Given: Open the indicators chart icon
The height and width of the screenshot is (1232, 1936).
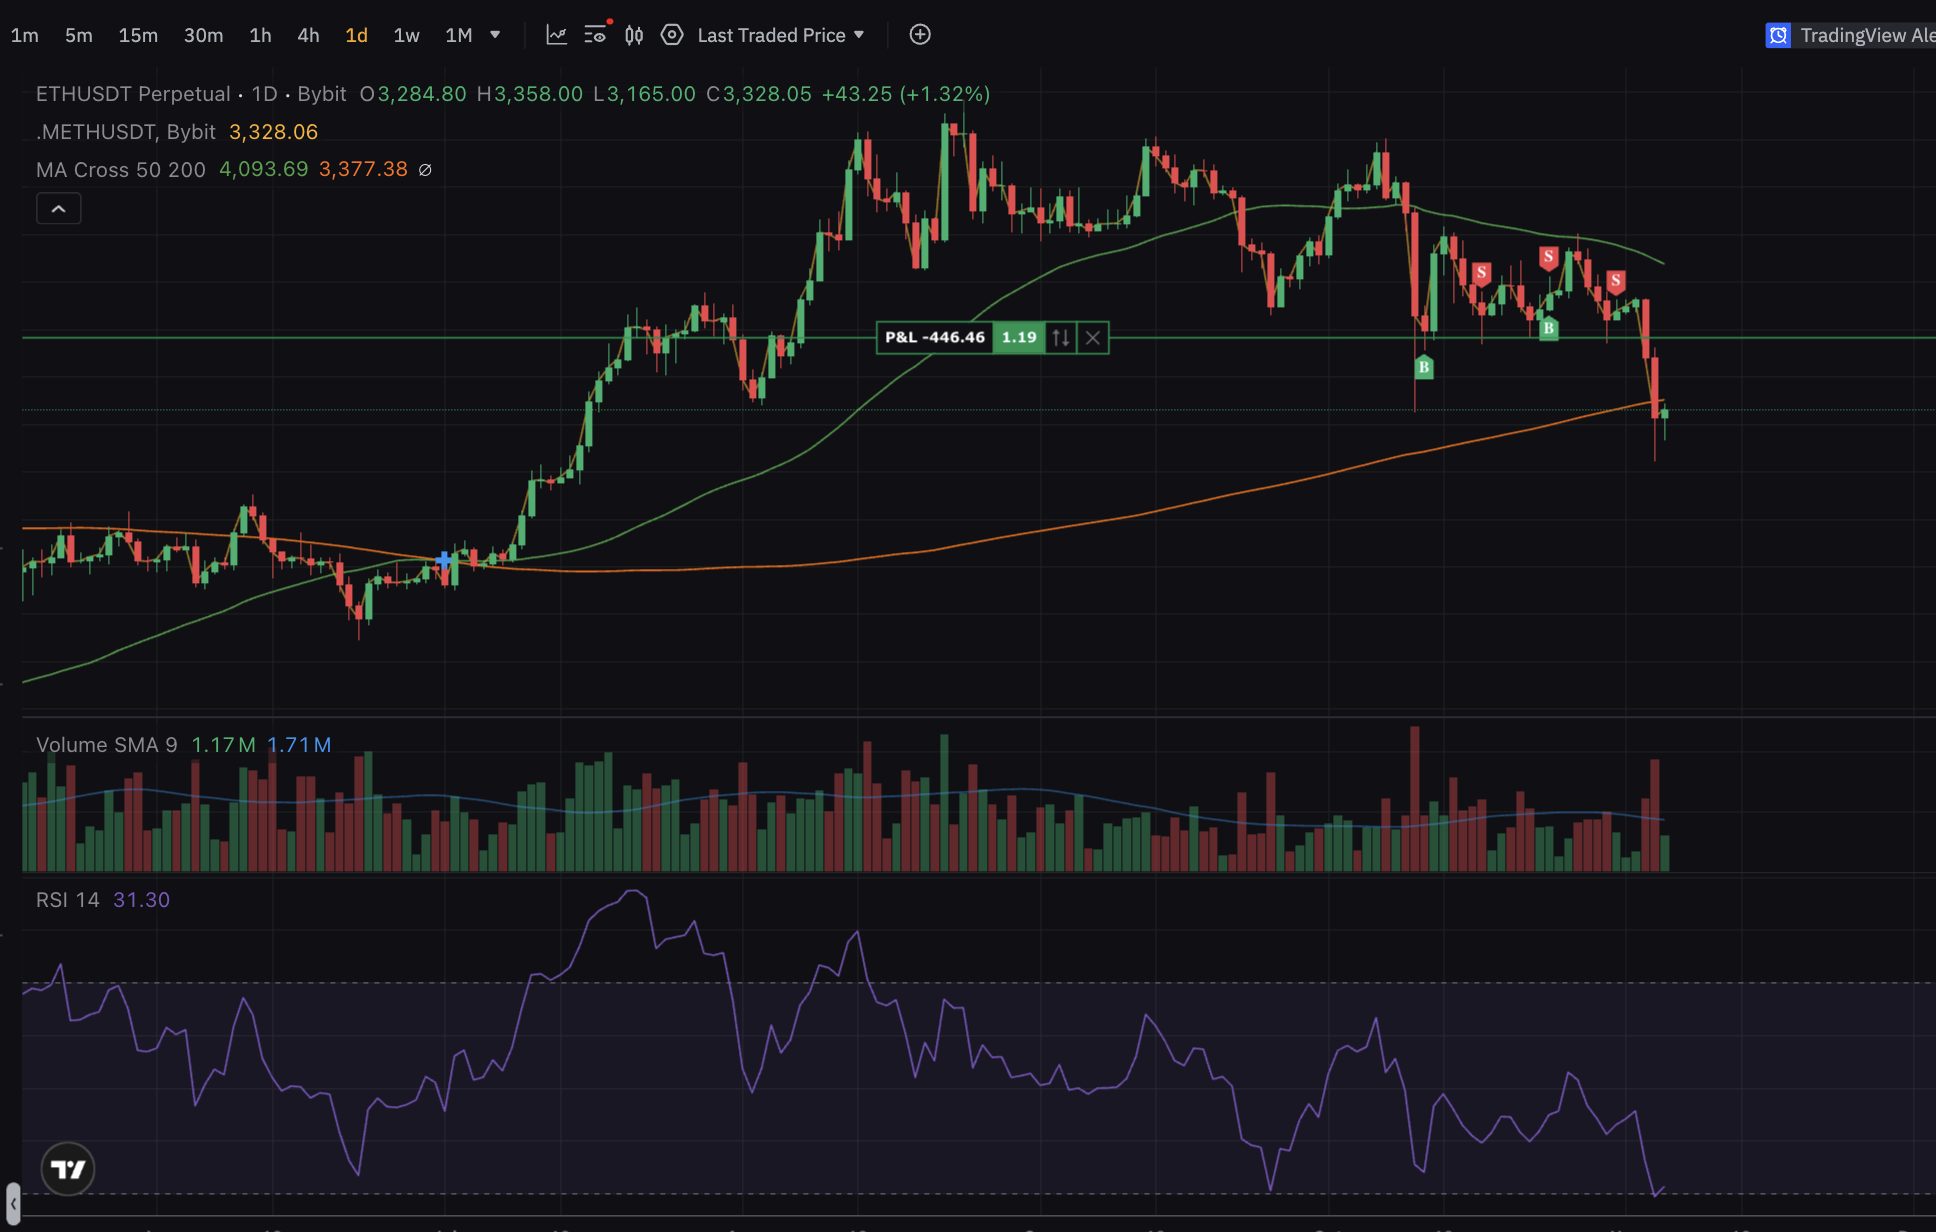Looking at the screenshot, I should click(x=556, y=35).
